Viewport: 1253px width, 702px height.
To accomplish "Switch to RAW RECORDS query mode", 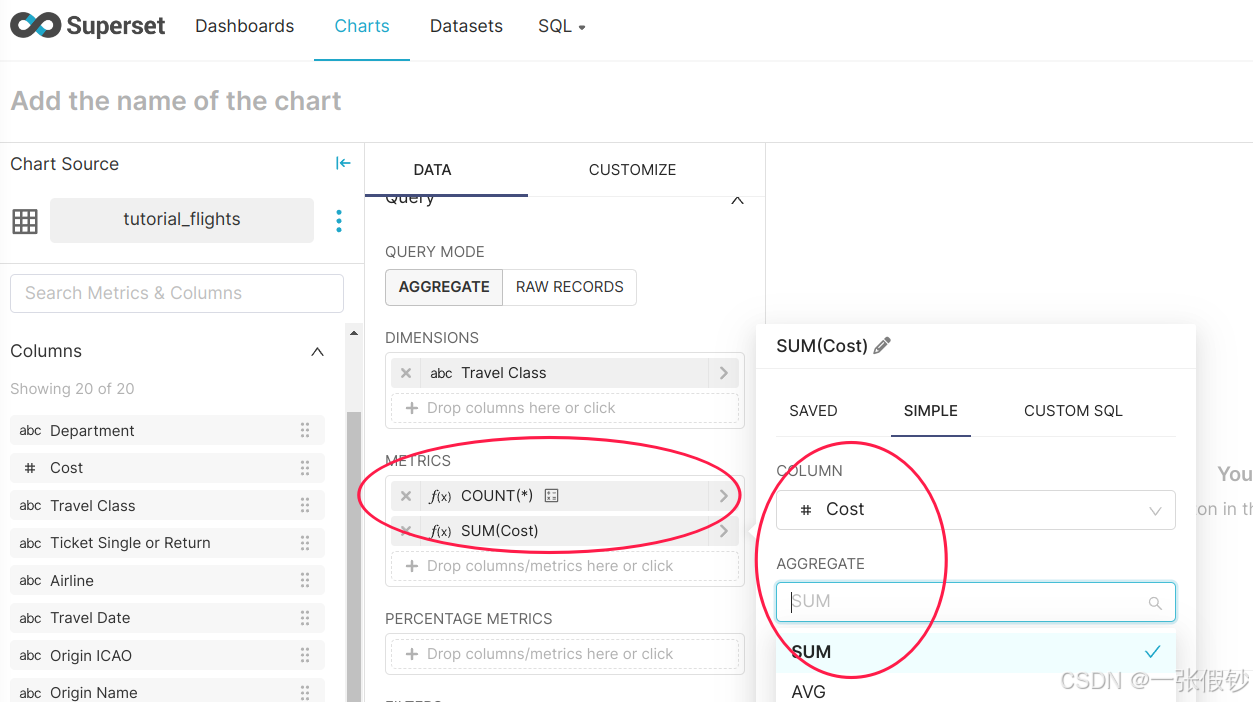I will point(569,287).
